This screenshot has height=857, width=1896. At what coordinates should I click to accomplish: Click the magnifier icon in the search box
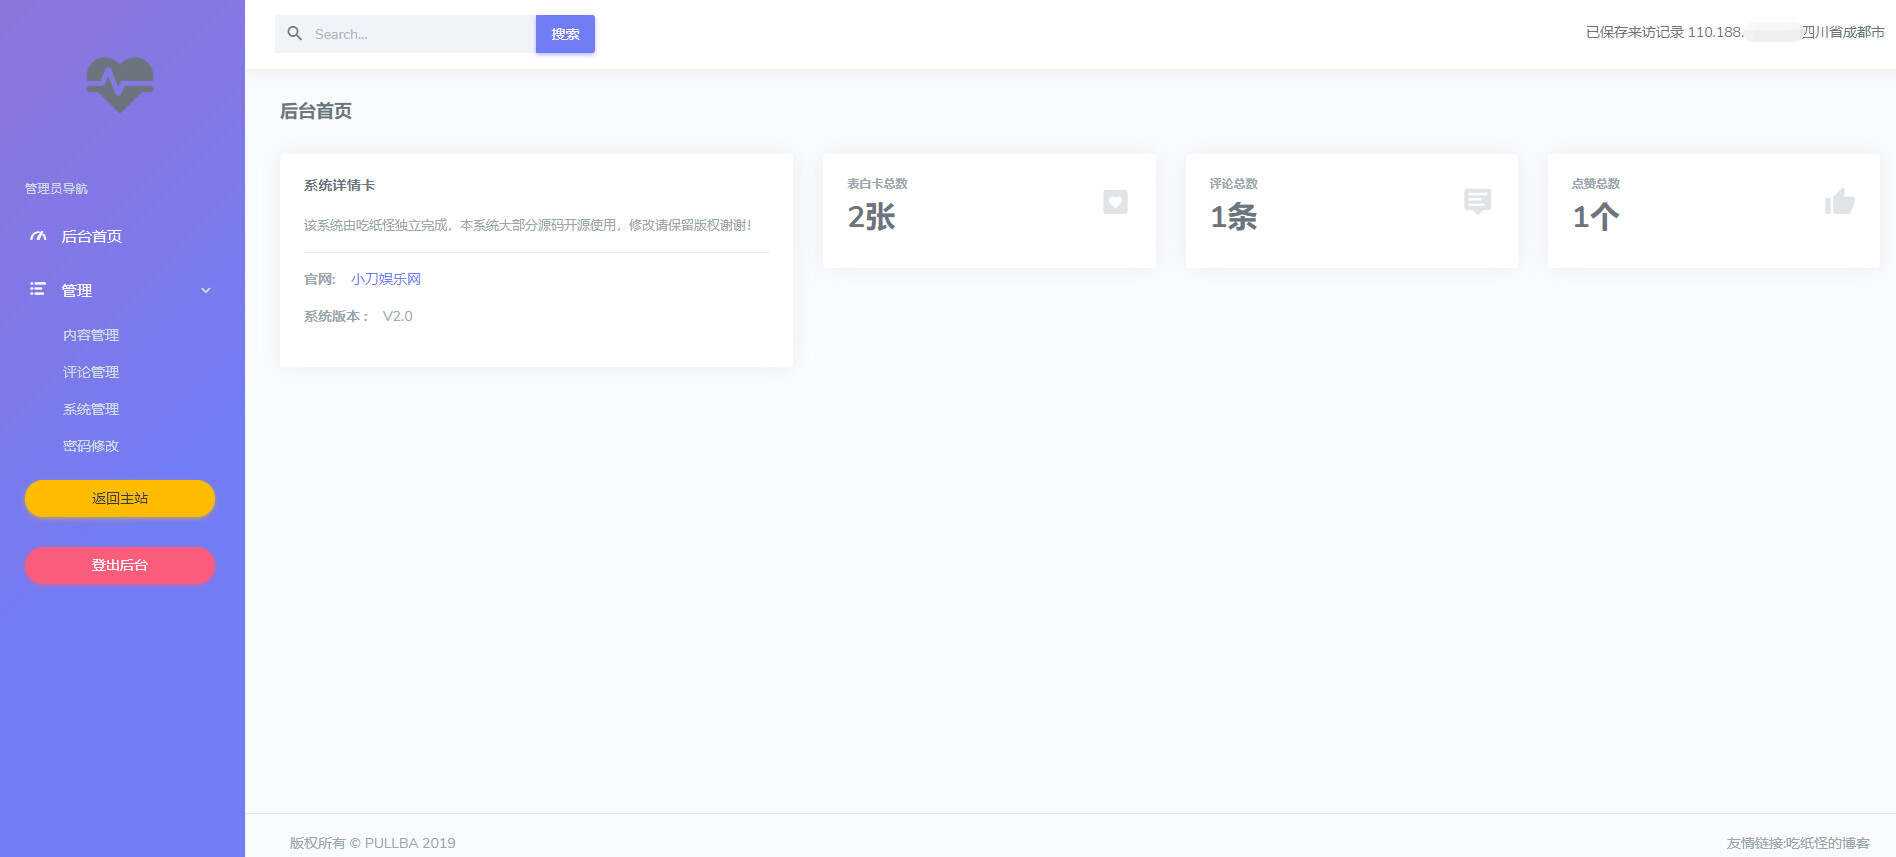294,34
